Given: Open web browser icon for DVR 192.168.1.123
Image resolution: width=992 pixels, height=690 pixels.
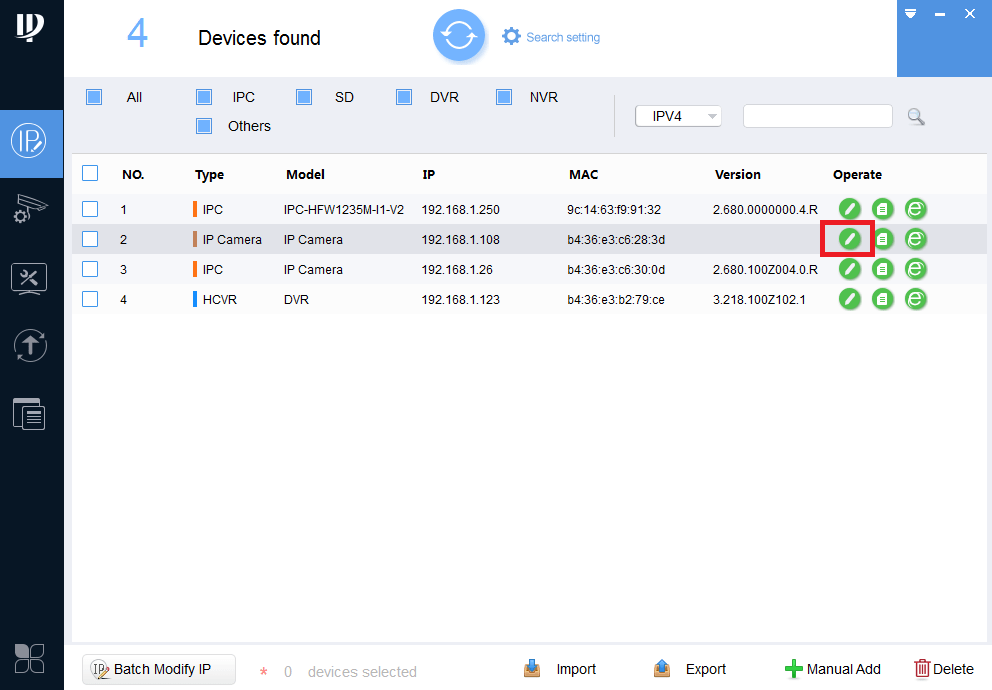Looking at the screenshot, I should 915,299.
